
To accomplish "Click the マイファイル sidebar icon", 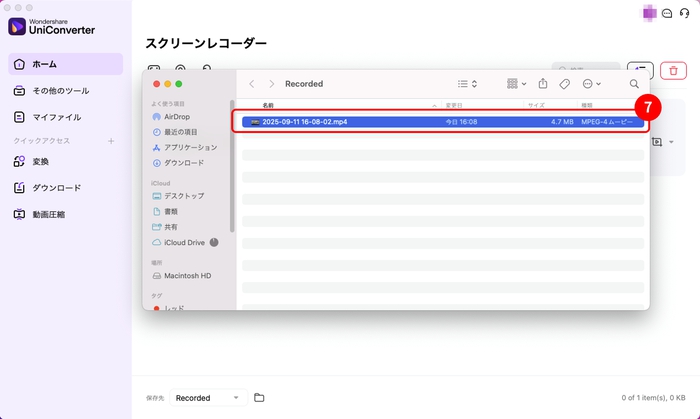I will click(19, 117).
